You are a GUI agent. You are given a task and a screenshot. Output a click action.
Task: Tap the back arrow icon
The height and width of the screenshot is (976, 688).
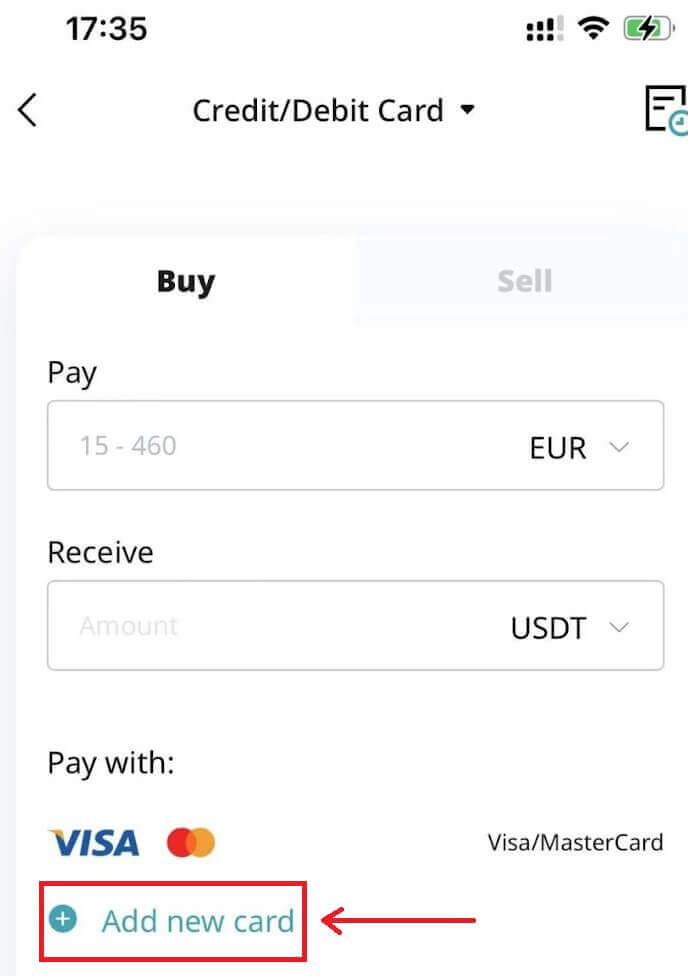point(28,110)
